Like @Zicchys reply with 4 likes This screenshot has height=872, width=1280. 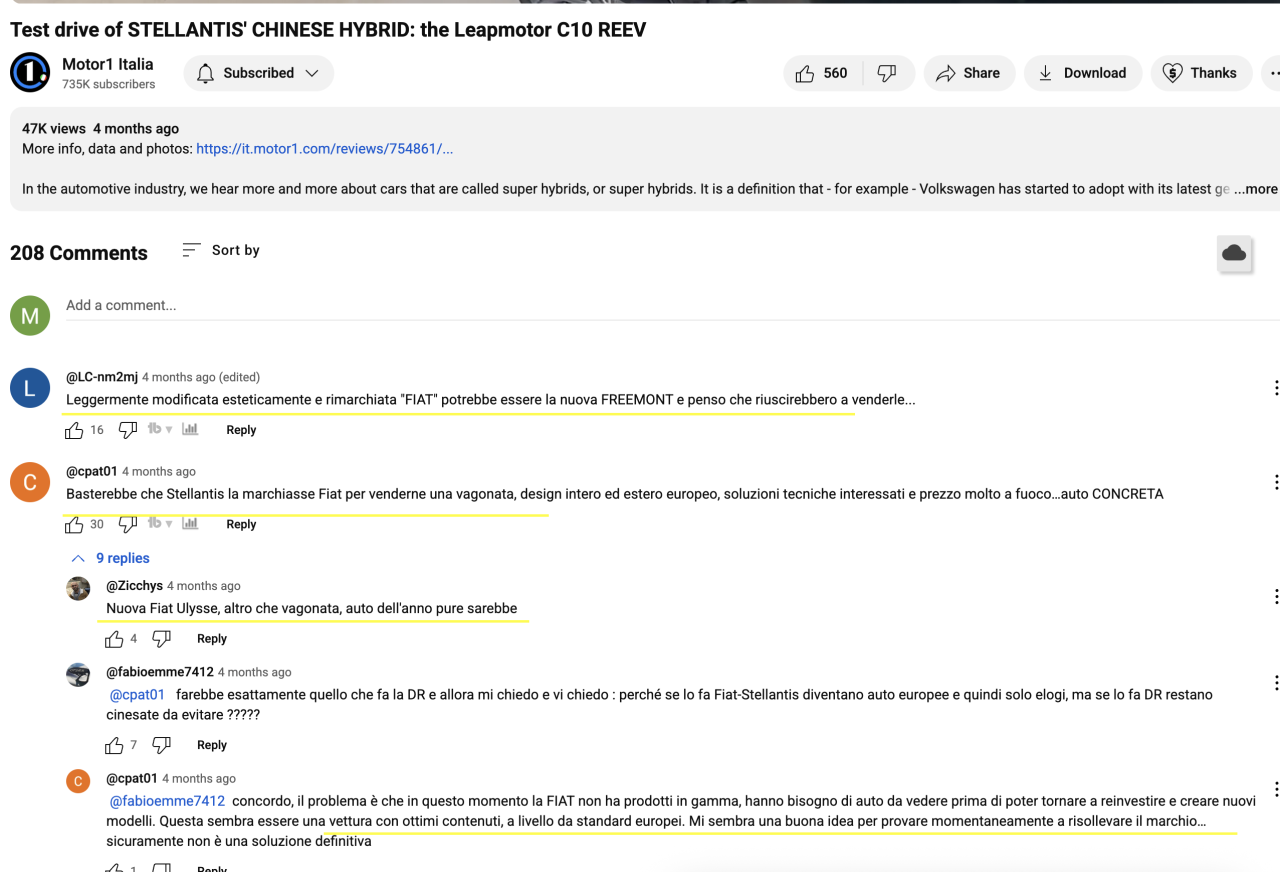pos(114,639)
